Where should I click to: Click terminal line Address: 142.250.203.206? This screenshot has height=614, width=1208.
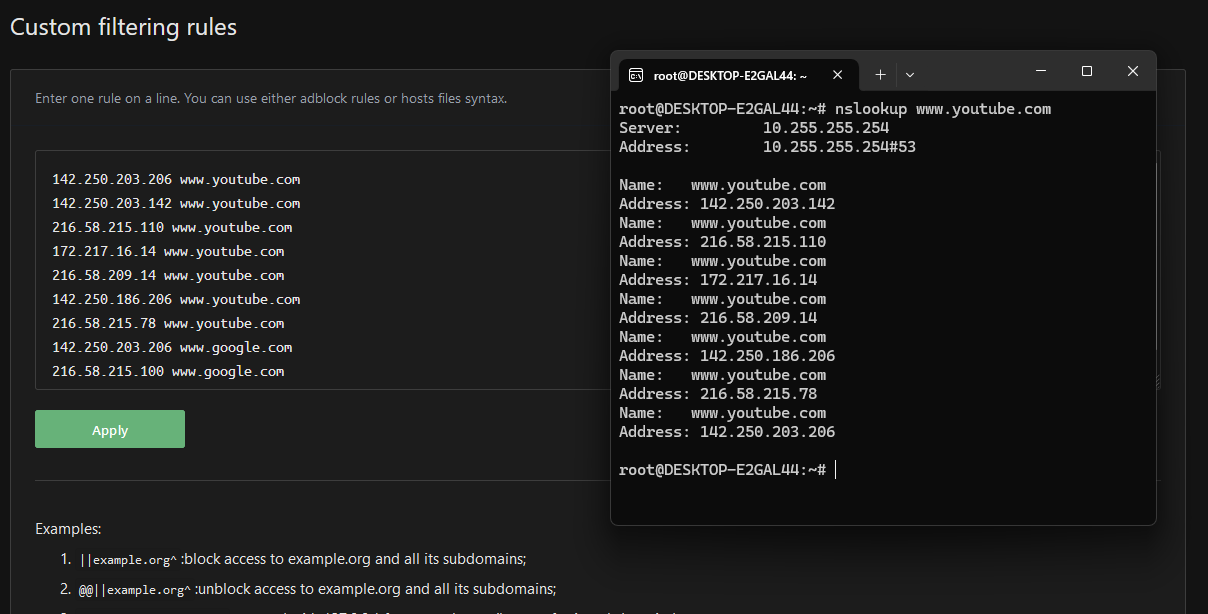point(727,432)
